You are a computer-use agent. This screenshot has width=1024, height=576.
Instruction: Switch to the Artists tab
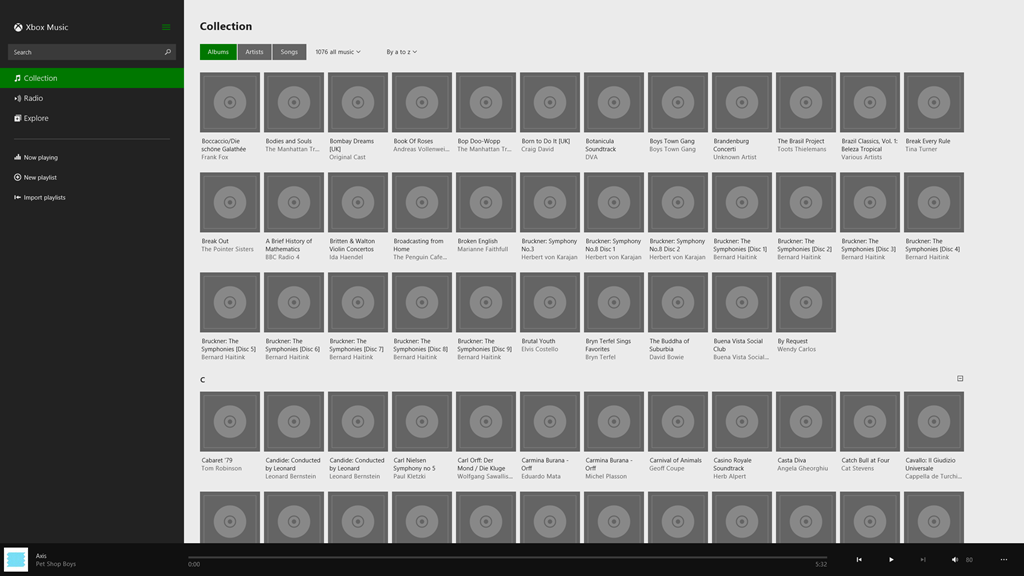[255, 52]
